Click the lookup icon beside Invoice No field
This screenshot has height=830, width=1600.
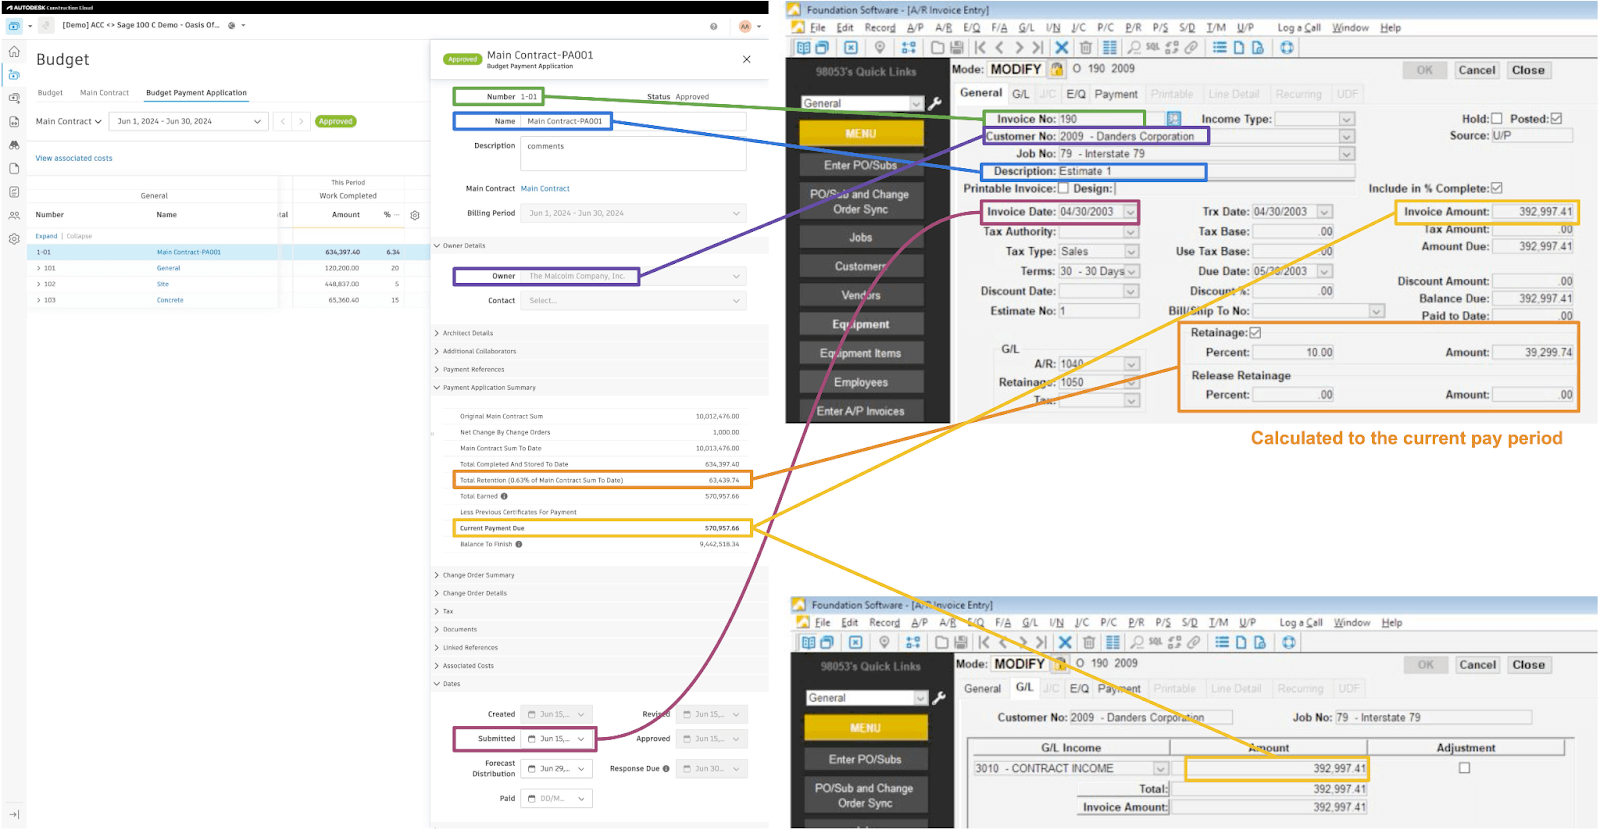(x=1173, y=119)
